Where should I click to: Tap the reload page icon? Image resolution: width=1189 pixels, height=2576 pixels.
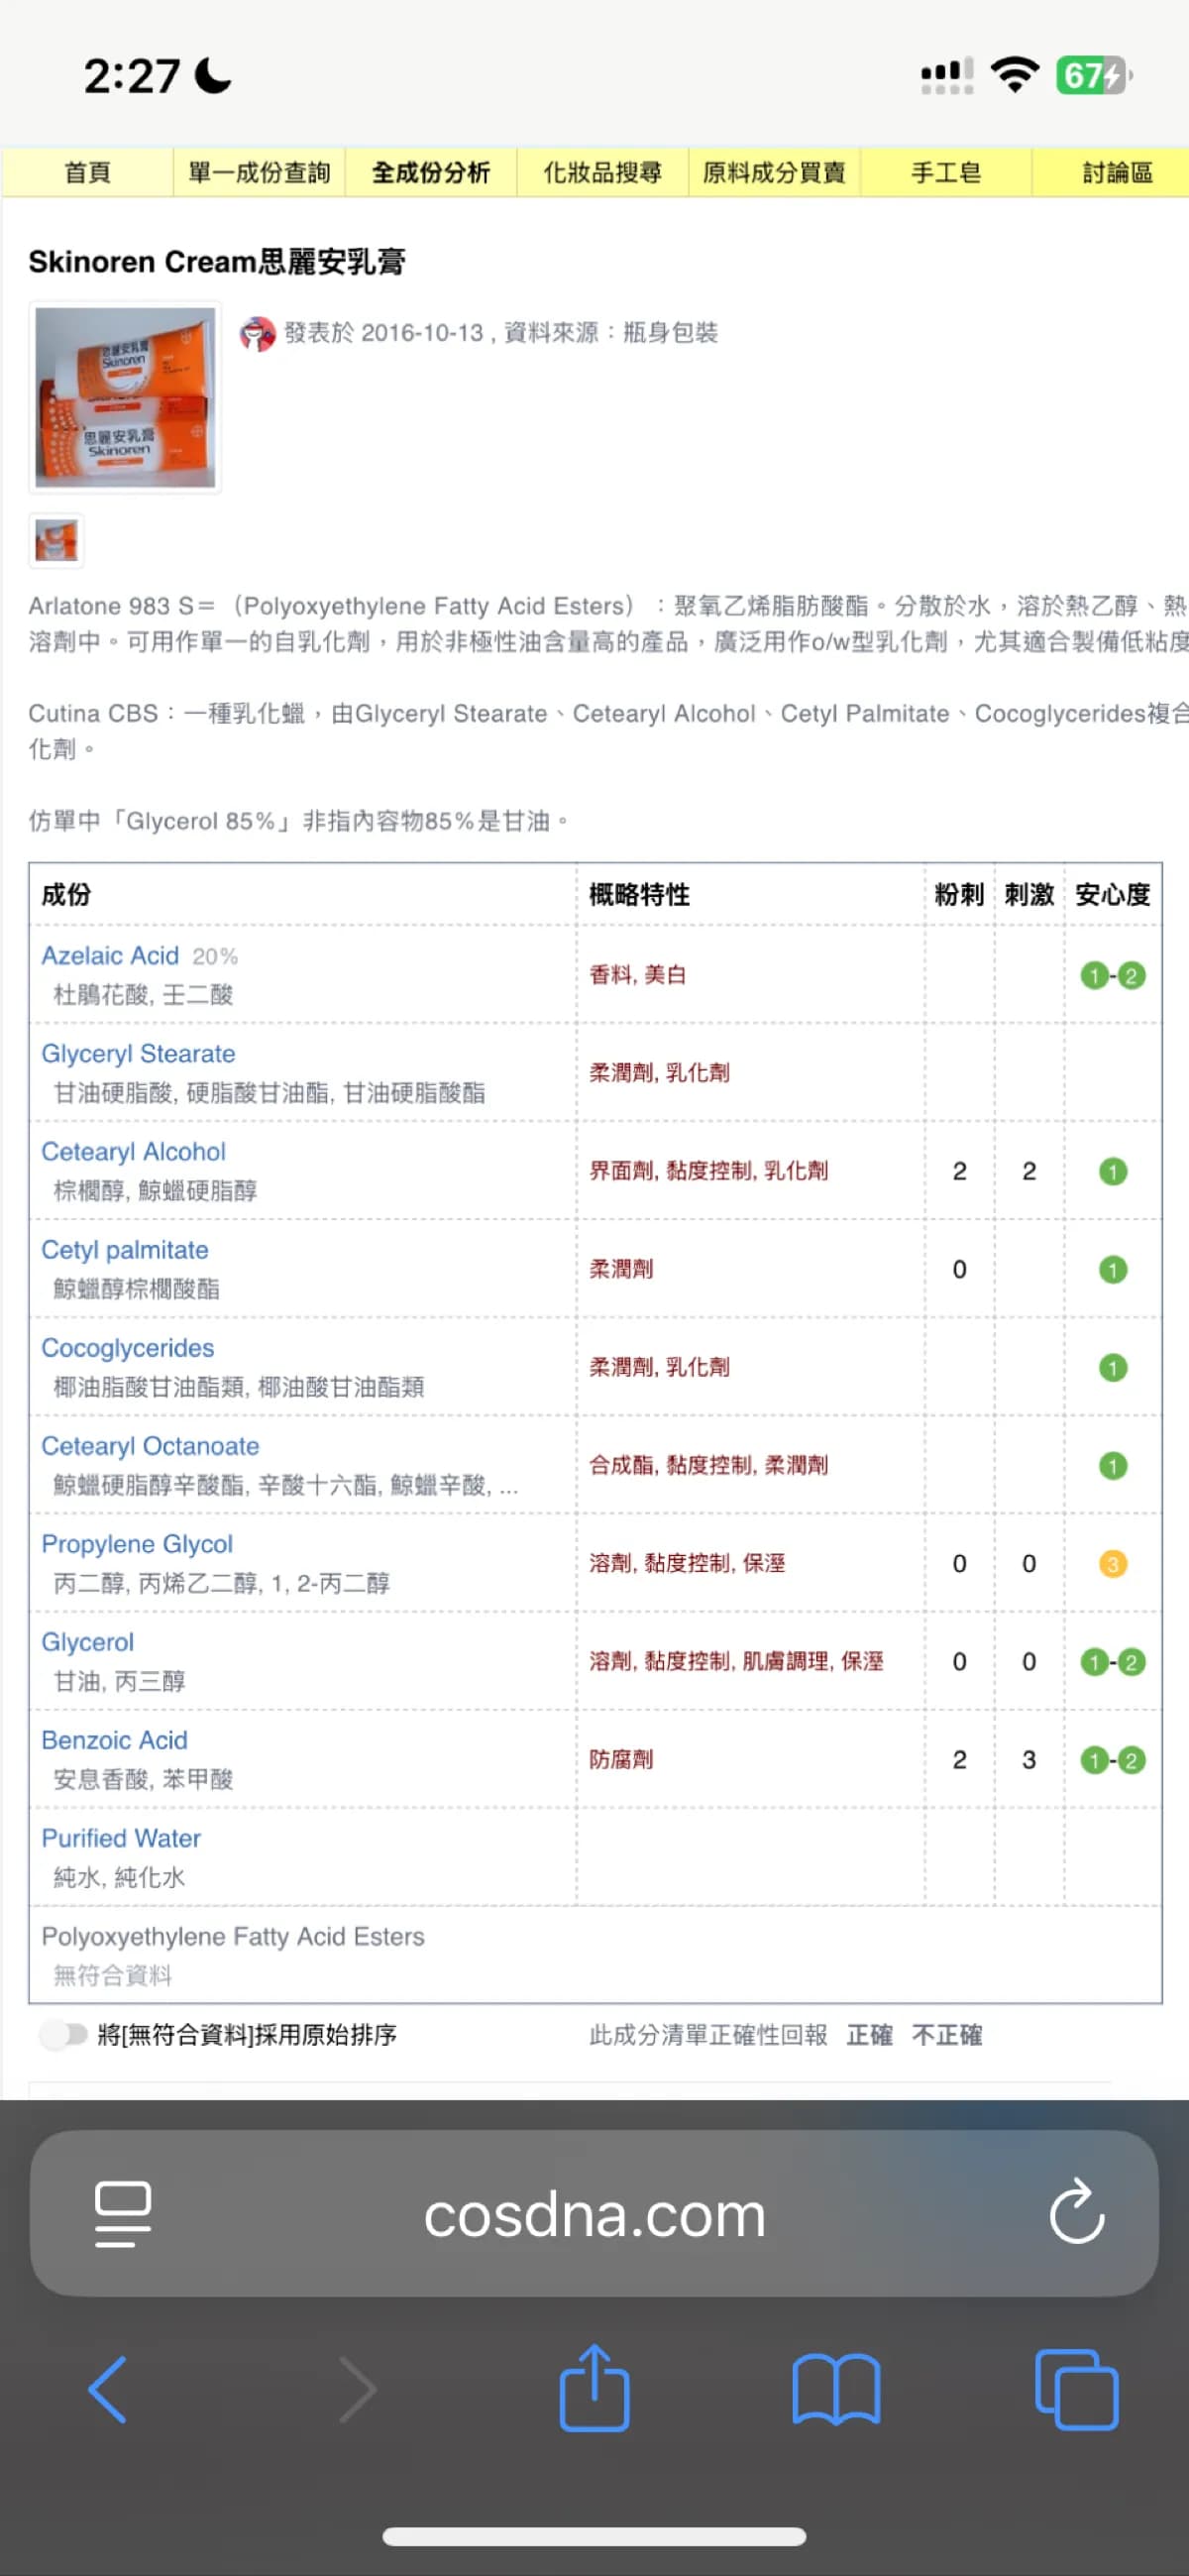click(1076, 2212)
